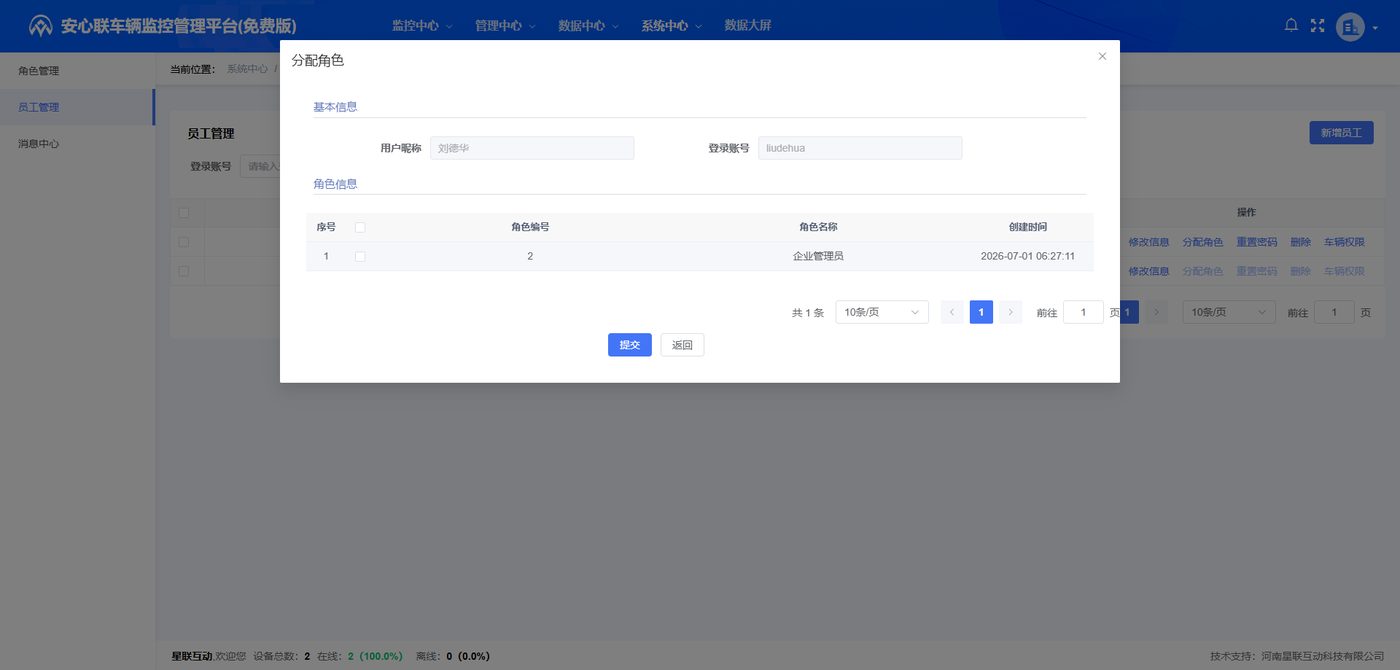This screenshot has height=670, width=1400.
Task: Open 10条/页 dropdown in background table
Action: click(1229, 312)
